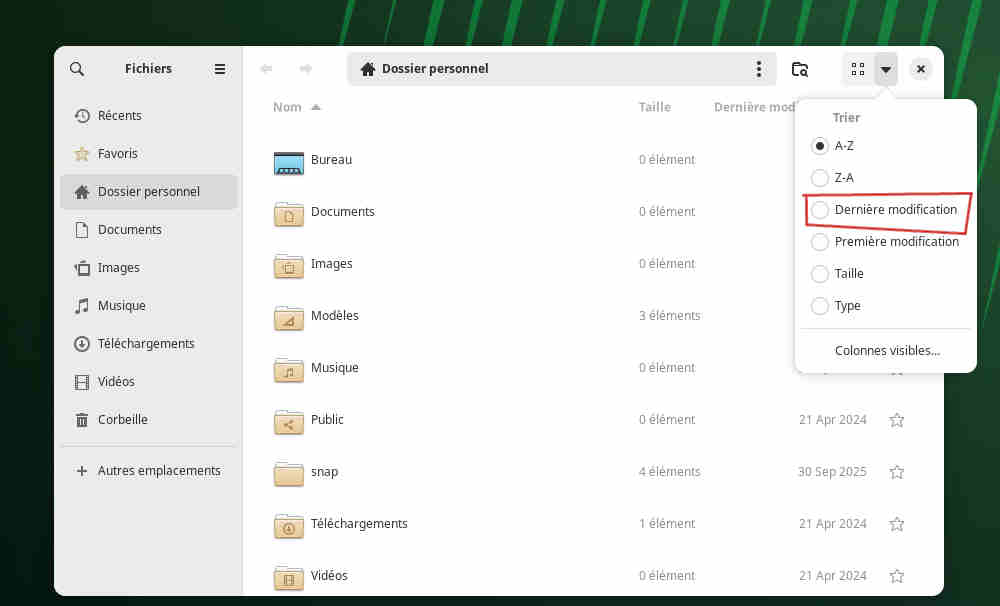Image resolution: width=1000 pixels, height=606 pixels.
Task: Choose the Taille sort radio button
Action: click(821, 274)
